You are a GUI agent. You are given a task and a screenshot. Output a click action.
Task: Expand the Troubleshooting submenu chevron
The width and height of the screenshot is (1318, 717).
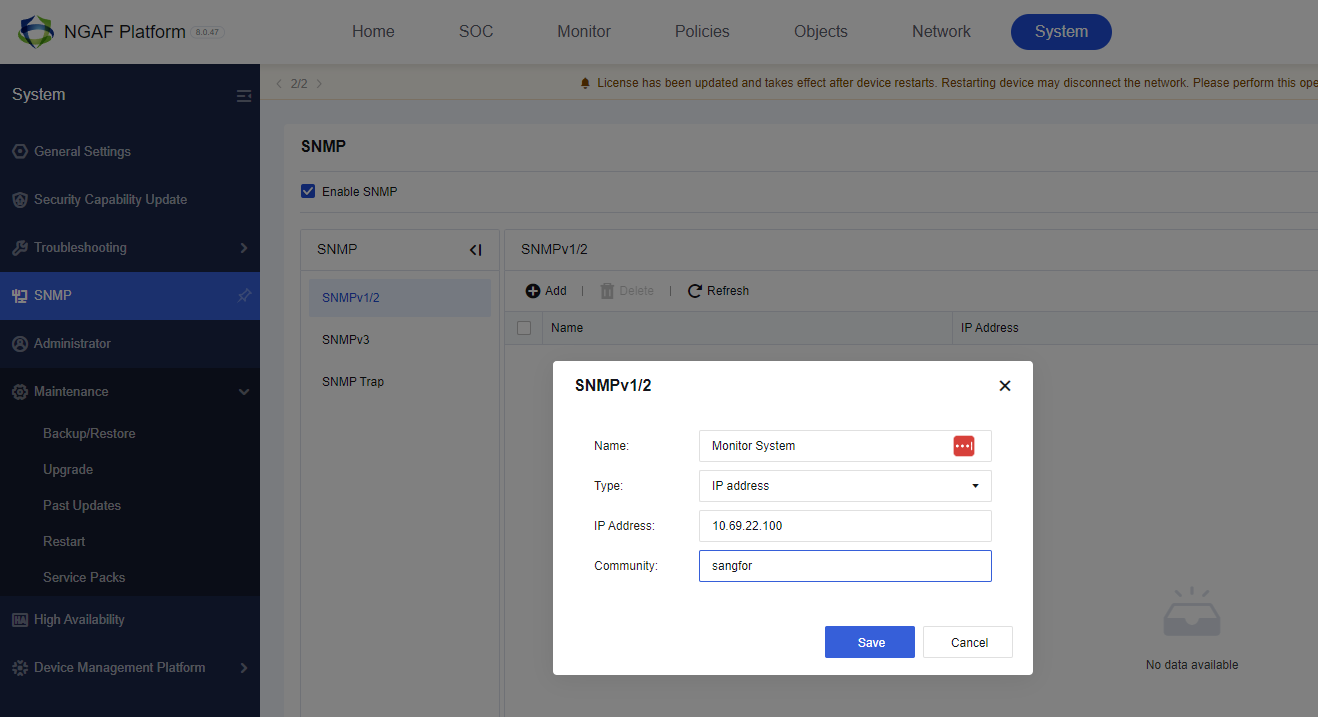click(244, 248)
